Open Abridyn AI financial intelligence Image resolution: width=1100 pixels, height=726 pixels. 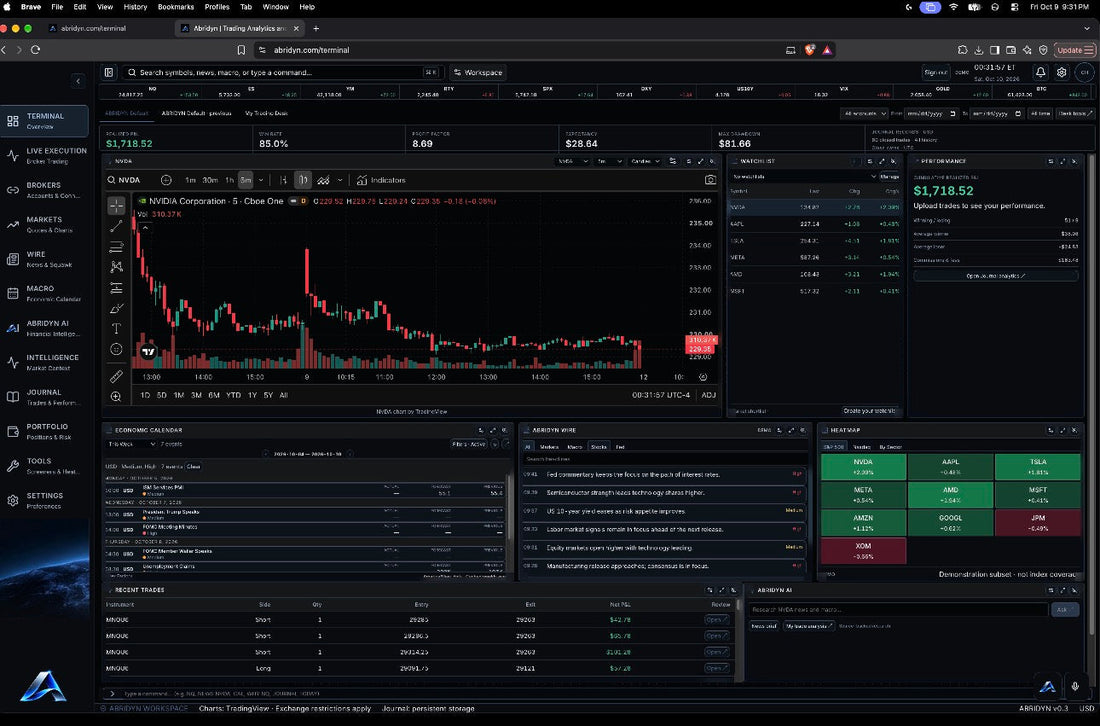45,328
